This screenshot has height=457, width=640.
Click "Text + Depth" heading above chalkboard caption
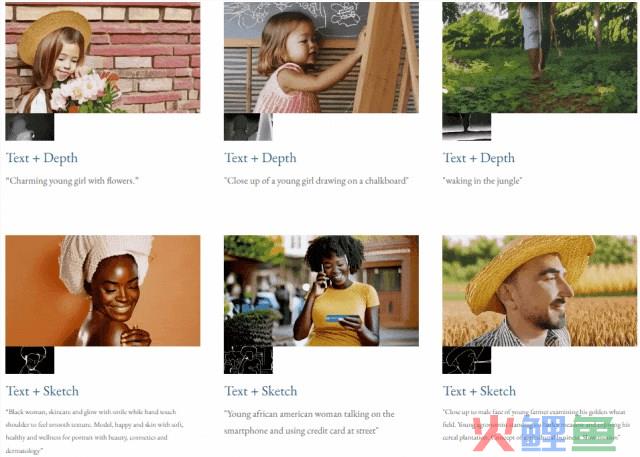[260, 158]
